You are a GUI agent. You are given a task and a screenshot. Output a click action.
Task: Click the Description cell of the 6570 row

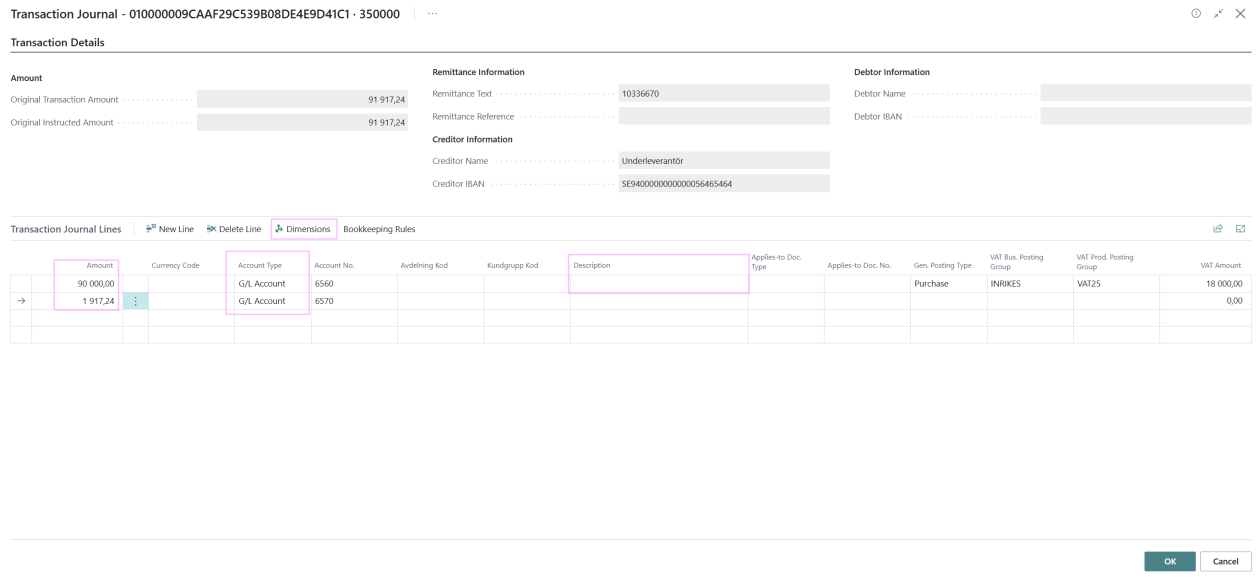pyautogui.click(x=659, y=301)
